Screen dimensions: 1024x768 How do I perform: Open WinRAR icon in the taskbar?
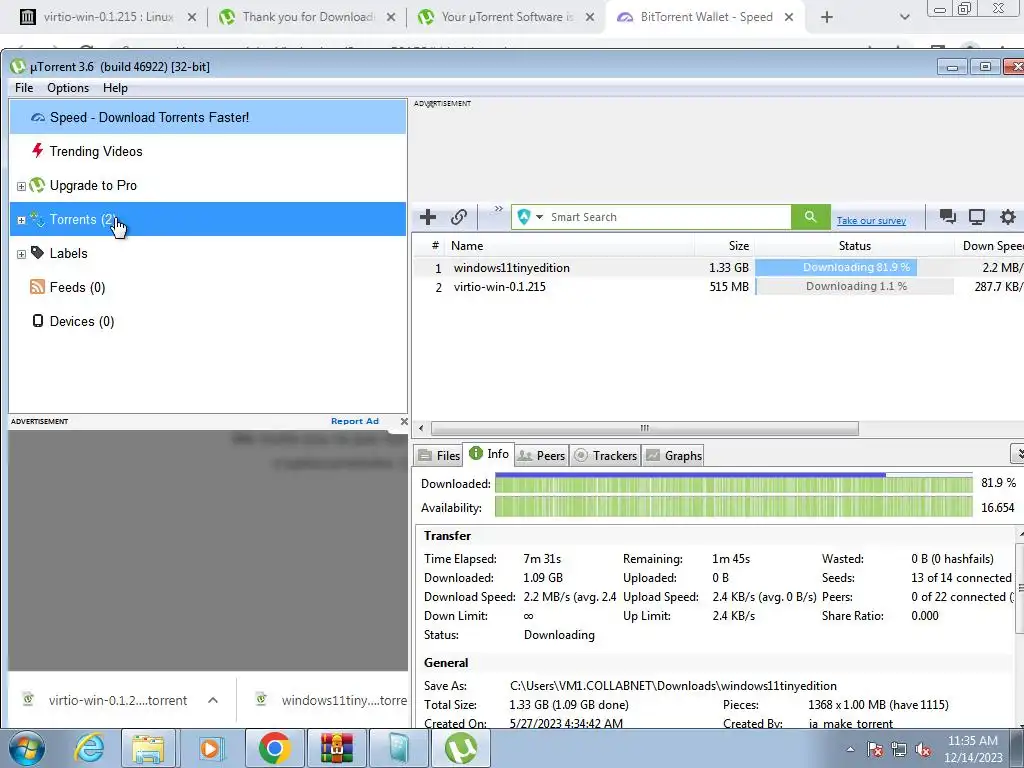(336, 748)
